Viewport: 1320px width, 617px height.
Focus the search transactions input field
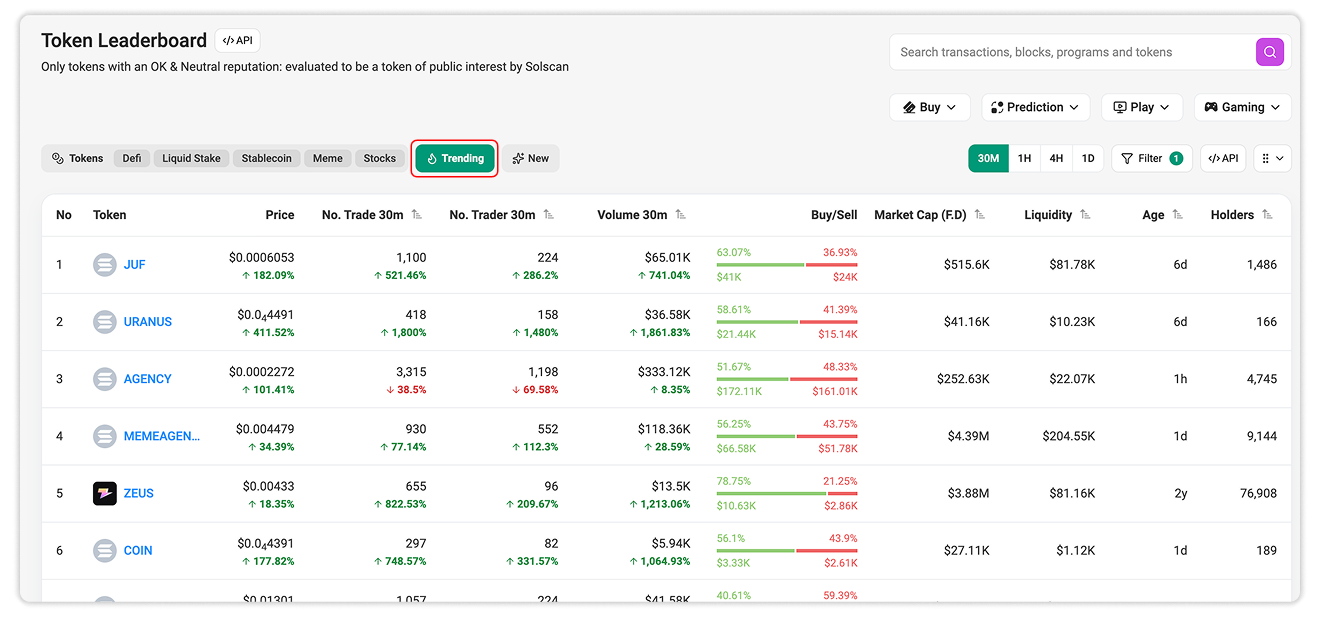(1072, 52)
